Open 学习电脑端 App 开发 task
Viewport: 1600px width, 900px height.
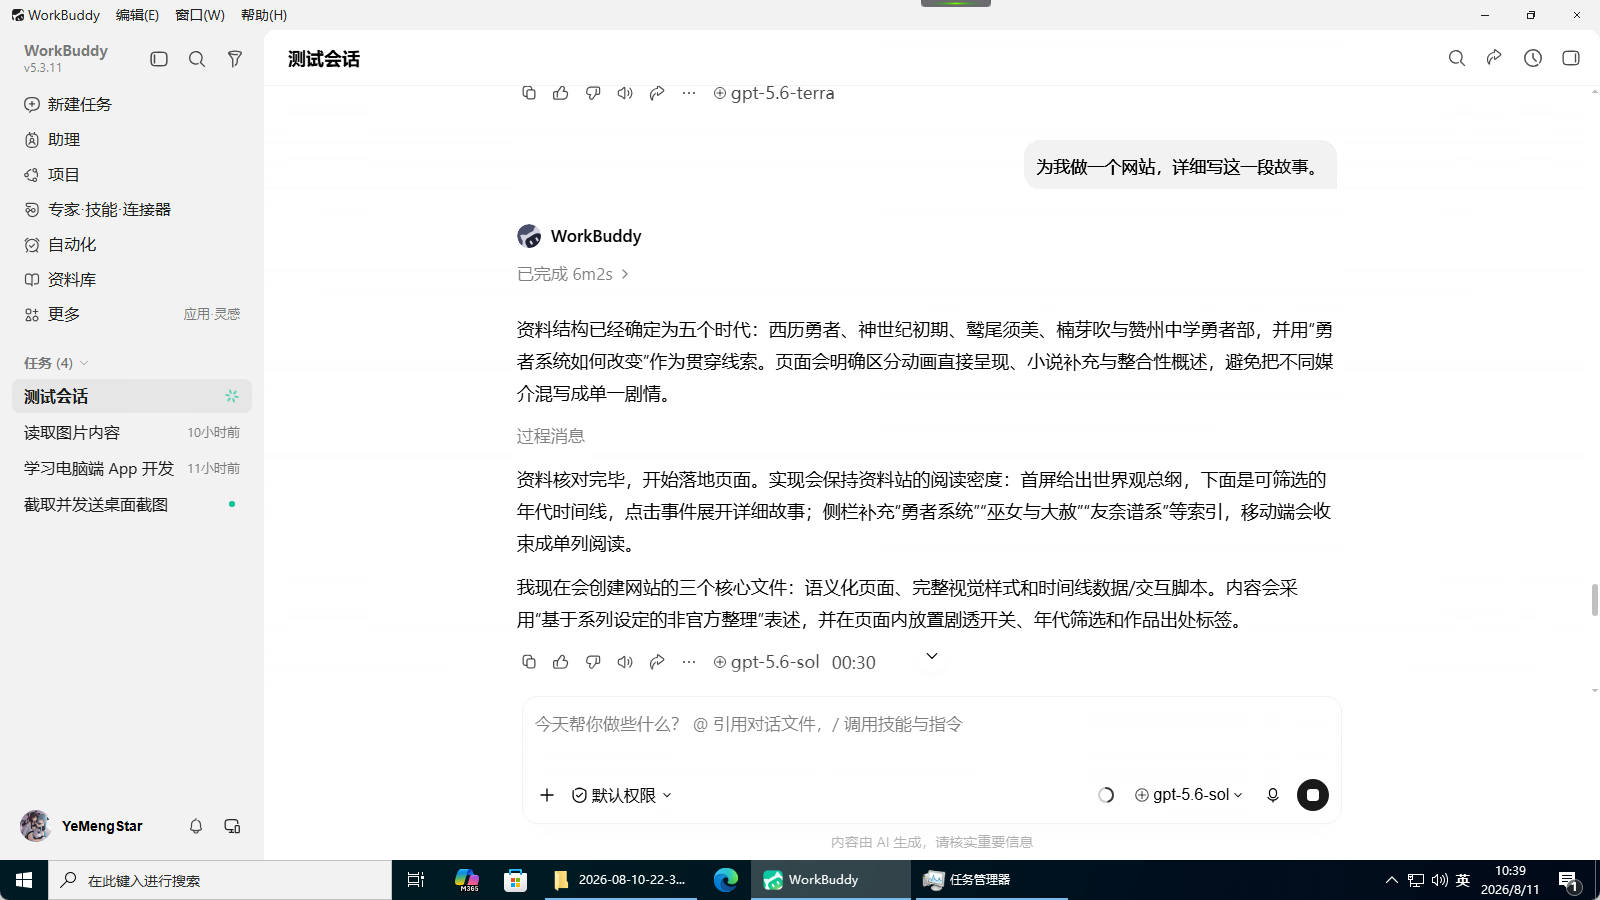pyautogui.click(x=132, y=468)
